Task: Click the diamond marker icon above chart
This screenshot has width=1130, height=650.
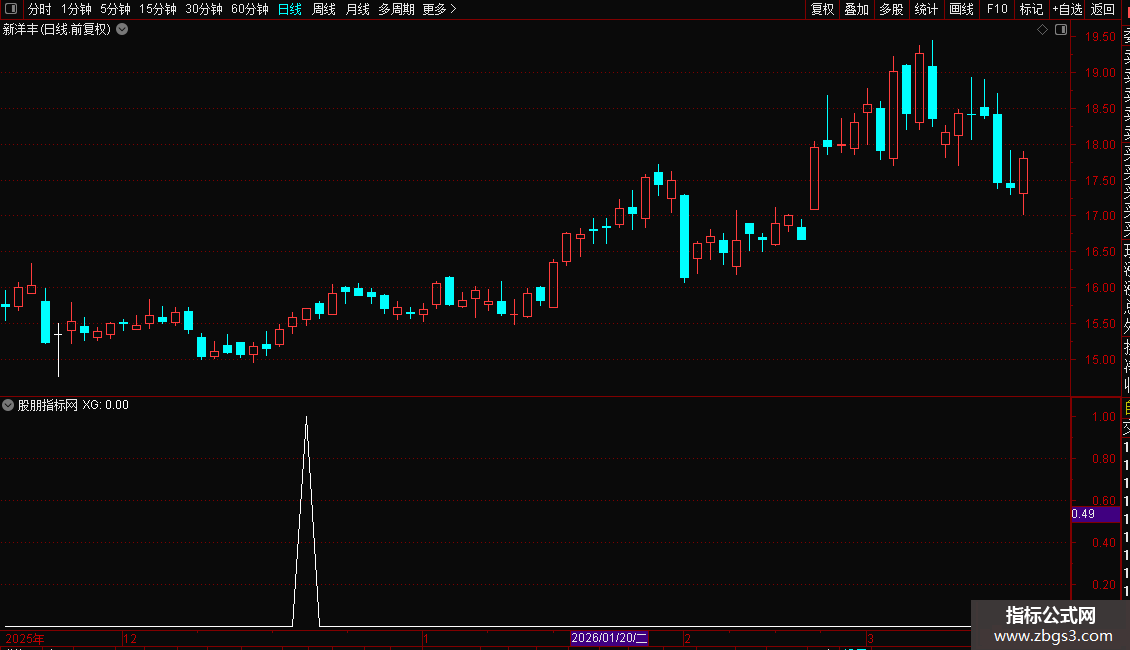Action: click(x=1042, y=30)
